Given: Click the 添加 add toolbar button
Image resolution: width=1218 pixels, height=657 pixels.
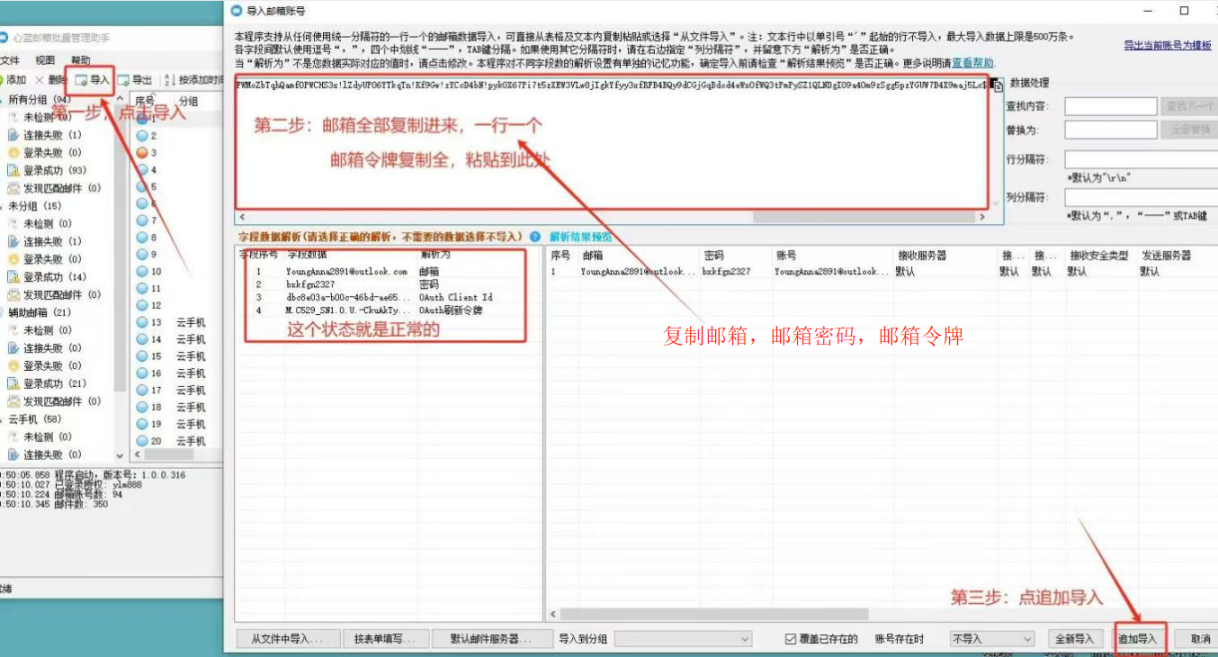Looking at the screenshot, I should point(14,80).
